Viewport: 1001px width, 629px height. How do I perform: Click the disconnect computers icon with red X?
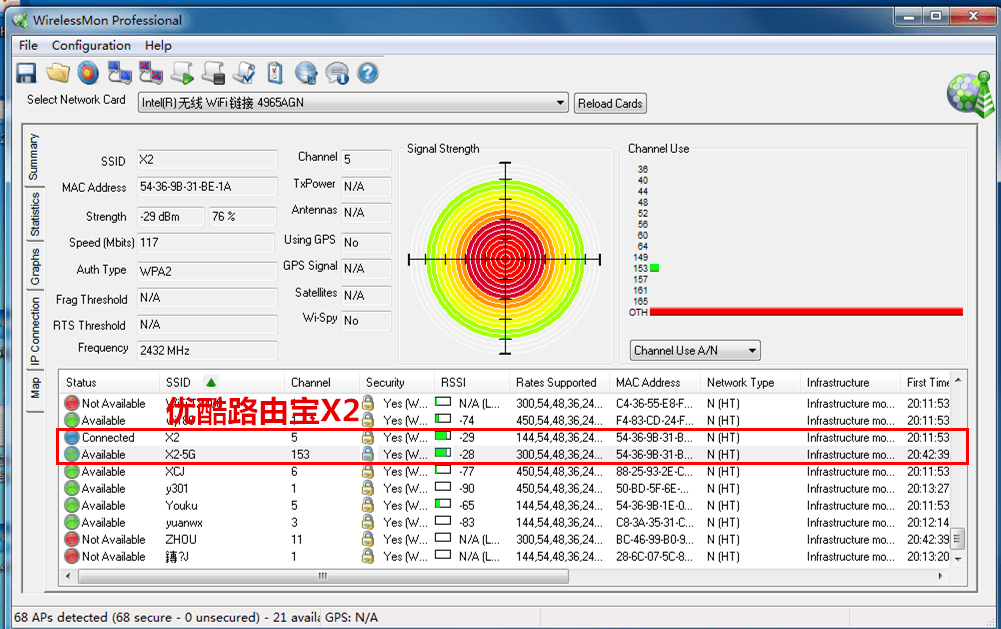(151, 73)
